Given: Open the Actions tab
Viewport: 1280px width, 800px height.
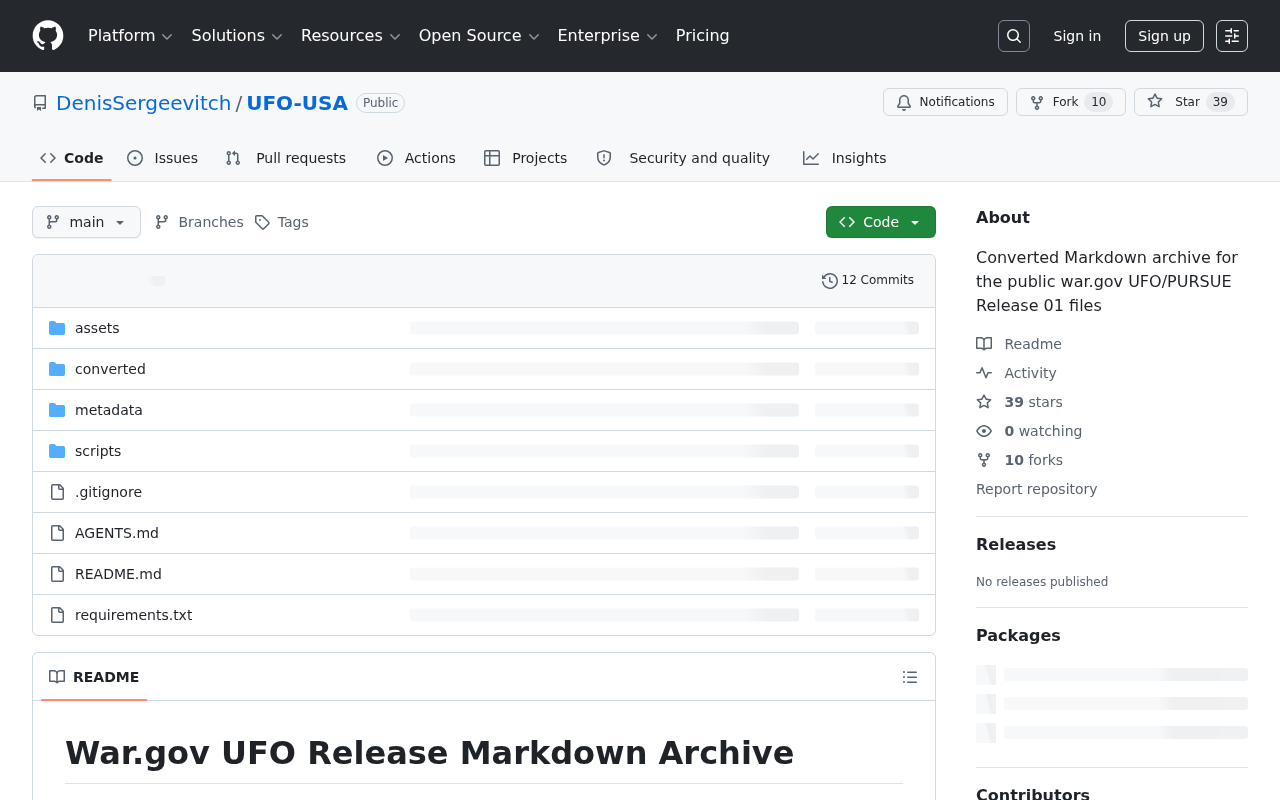Looking at the screenshot, I should (416, 158).
